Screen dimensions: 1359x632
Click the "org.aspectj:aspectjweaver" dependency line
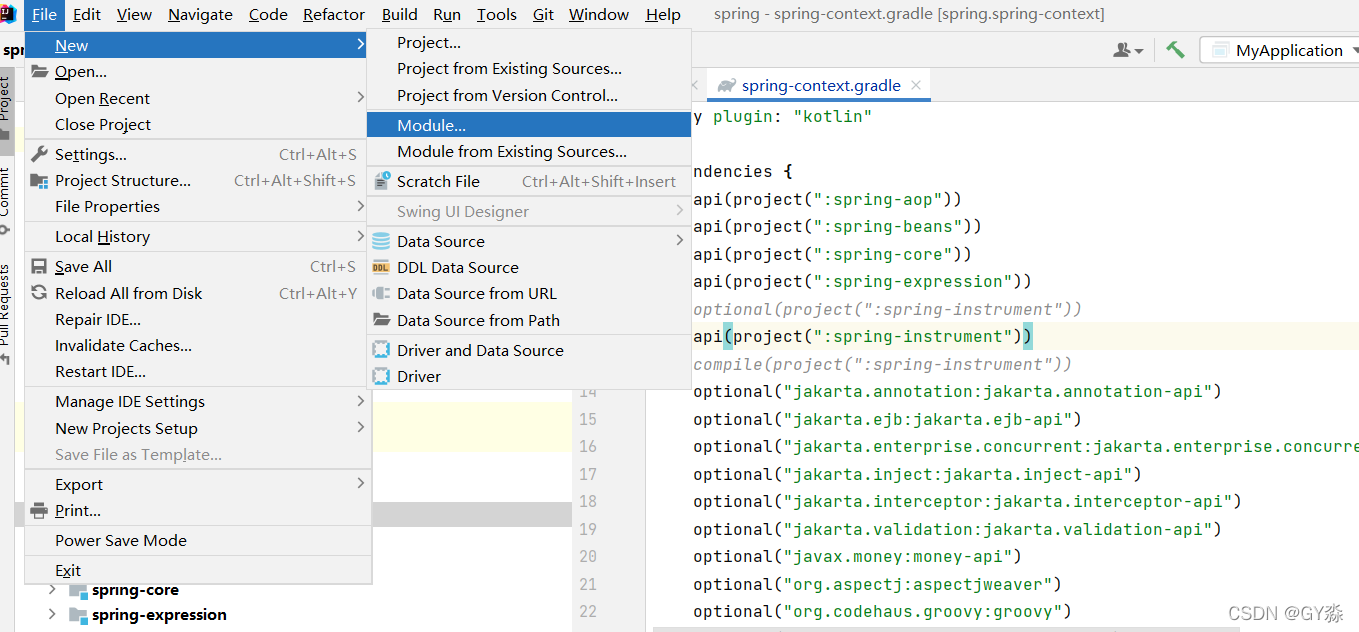[877, 584]
